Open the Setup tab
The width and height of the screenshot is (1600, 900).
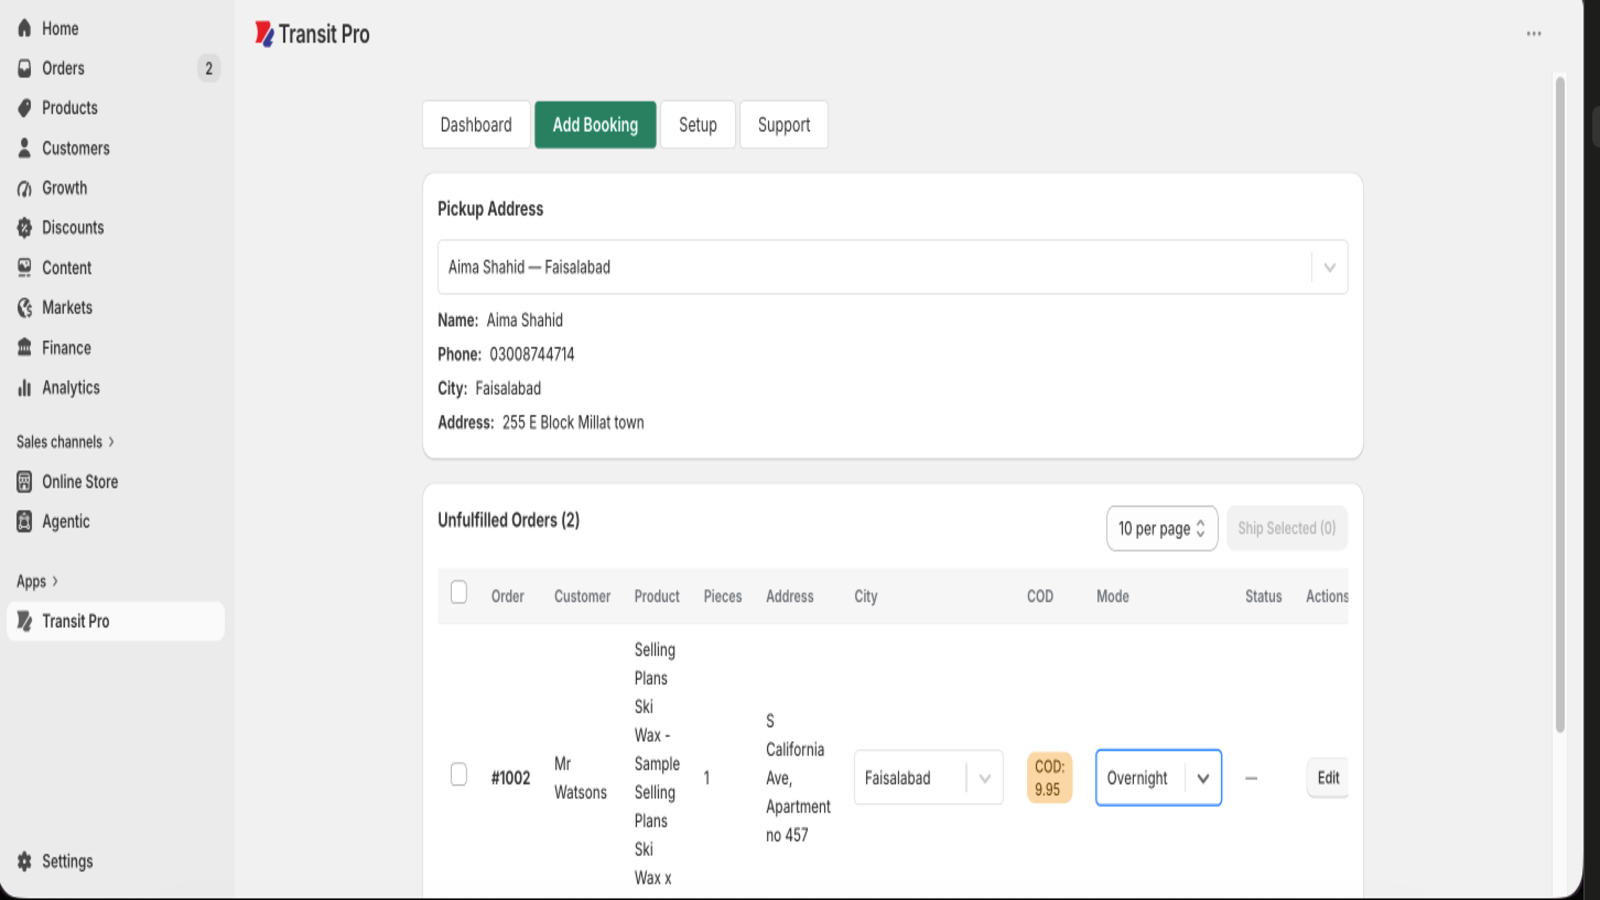click(698, 125)
